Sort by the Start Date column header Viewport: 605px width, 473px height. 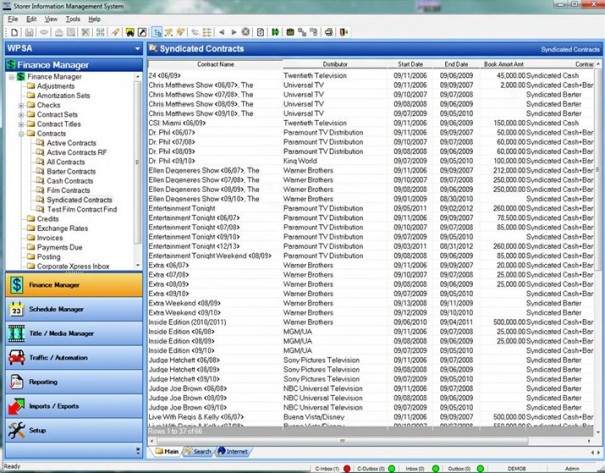tap(410, 64)
